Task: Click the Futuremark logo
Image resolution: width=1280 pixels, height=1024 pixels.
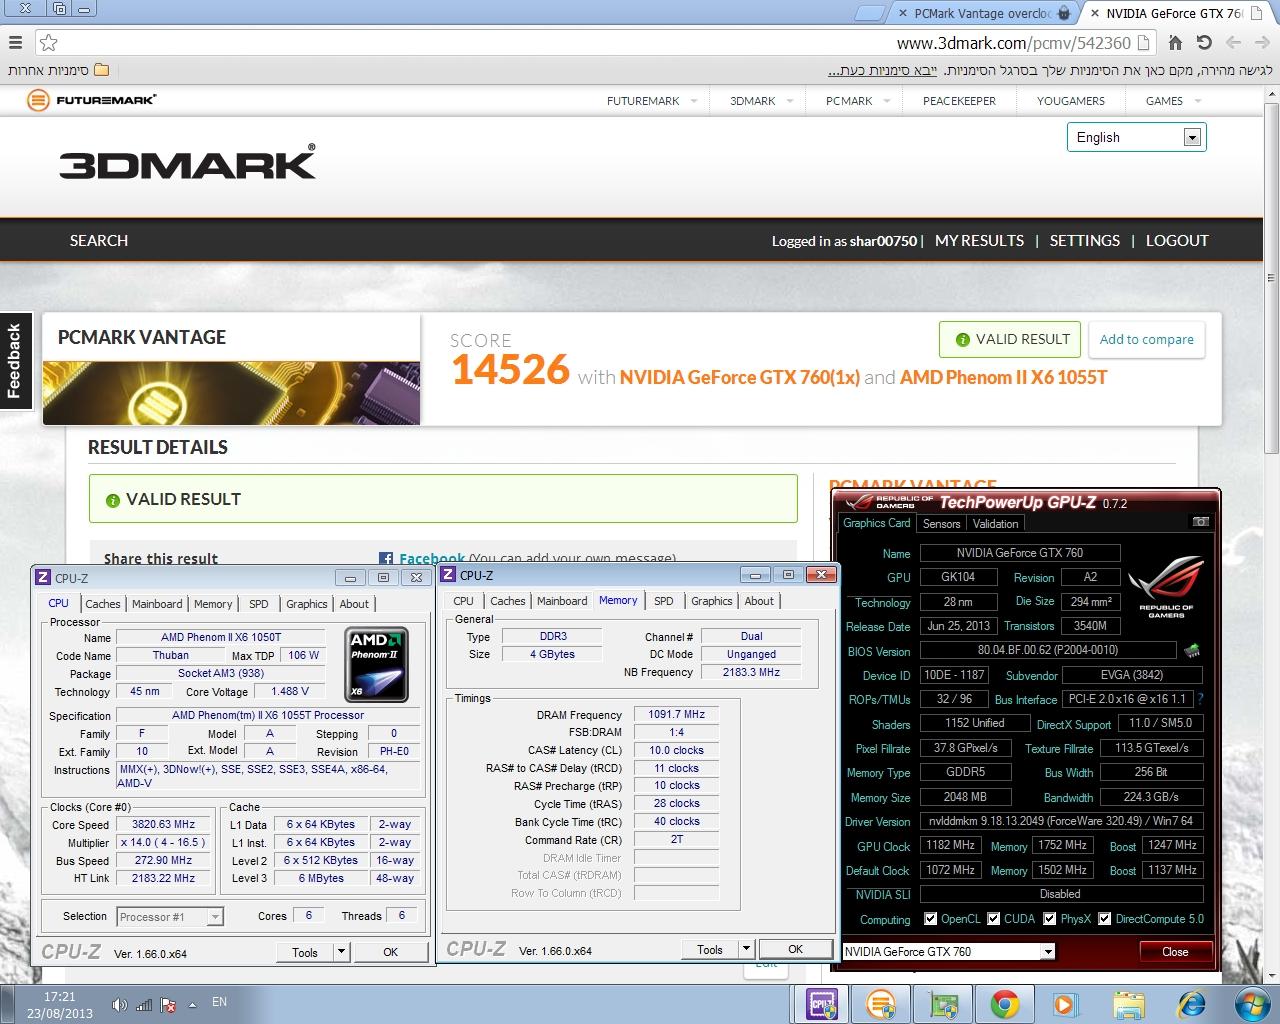Action: (x=92, y=100)
